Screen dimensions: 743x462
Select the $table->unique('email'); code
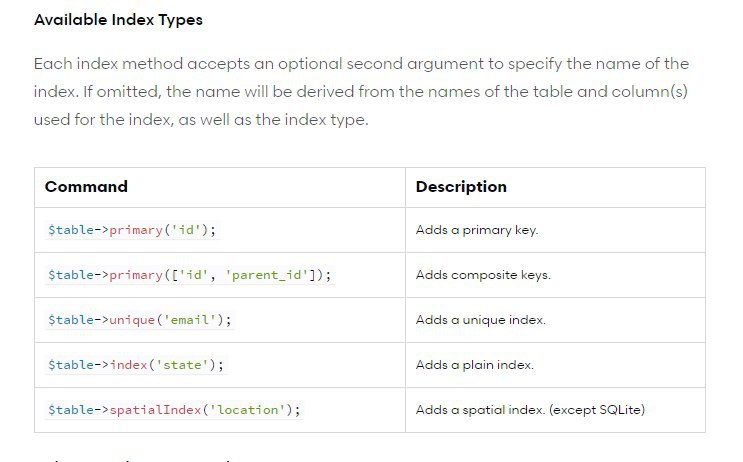tap(140, 320)
